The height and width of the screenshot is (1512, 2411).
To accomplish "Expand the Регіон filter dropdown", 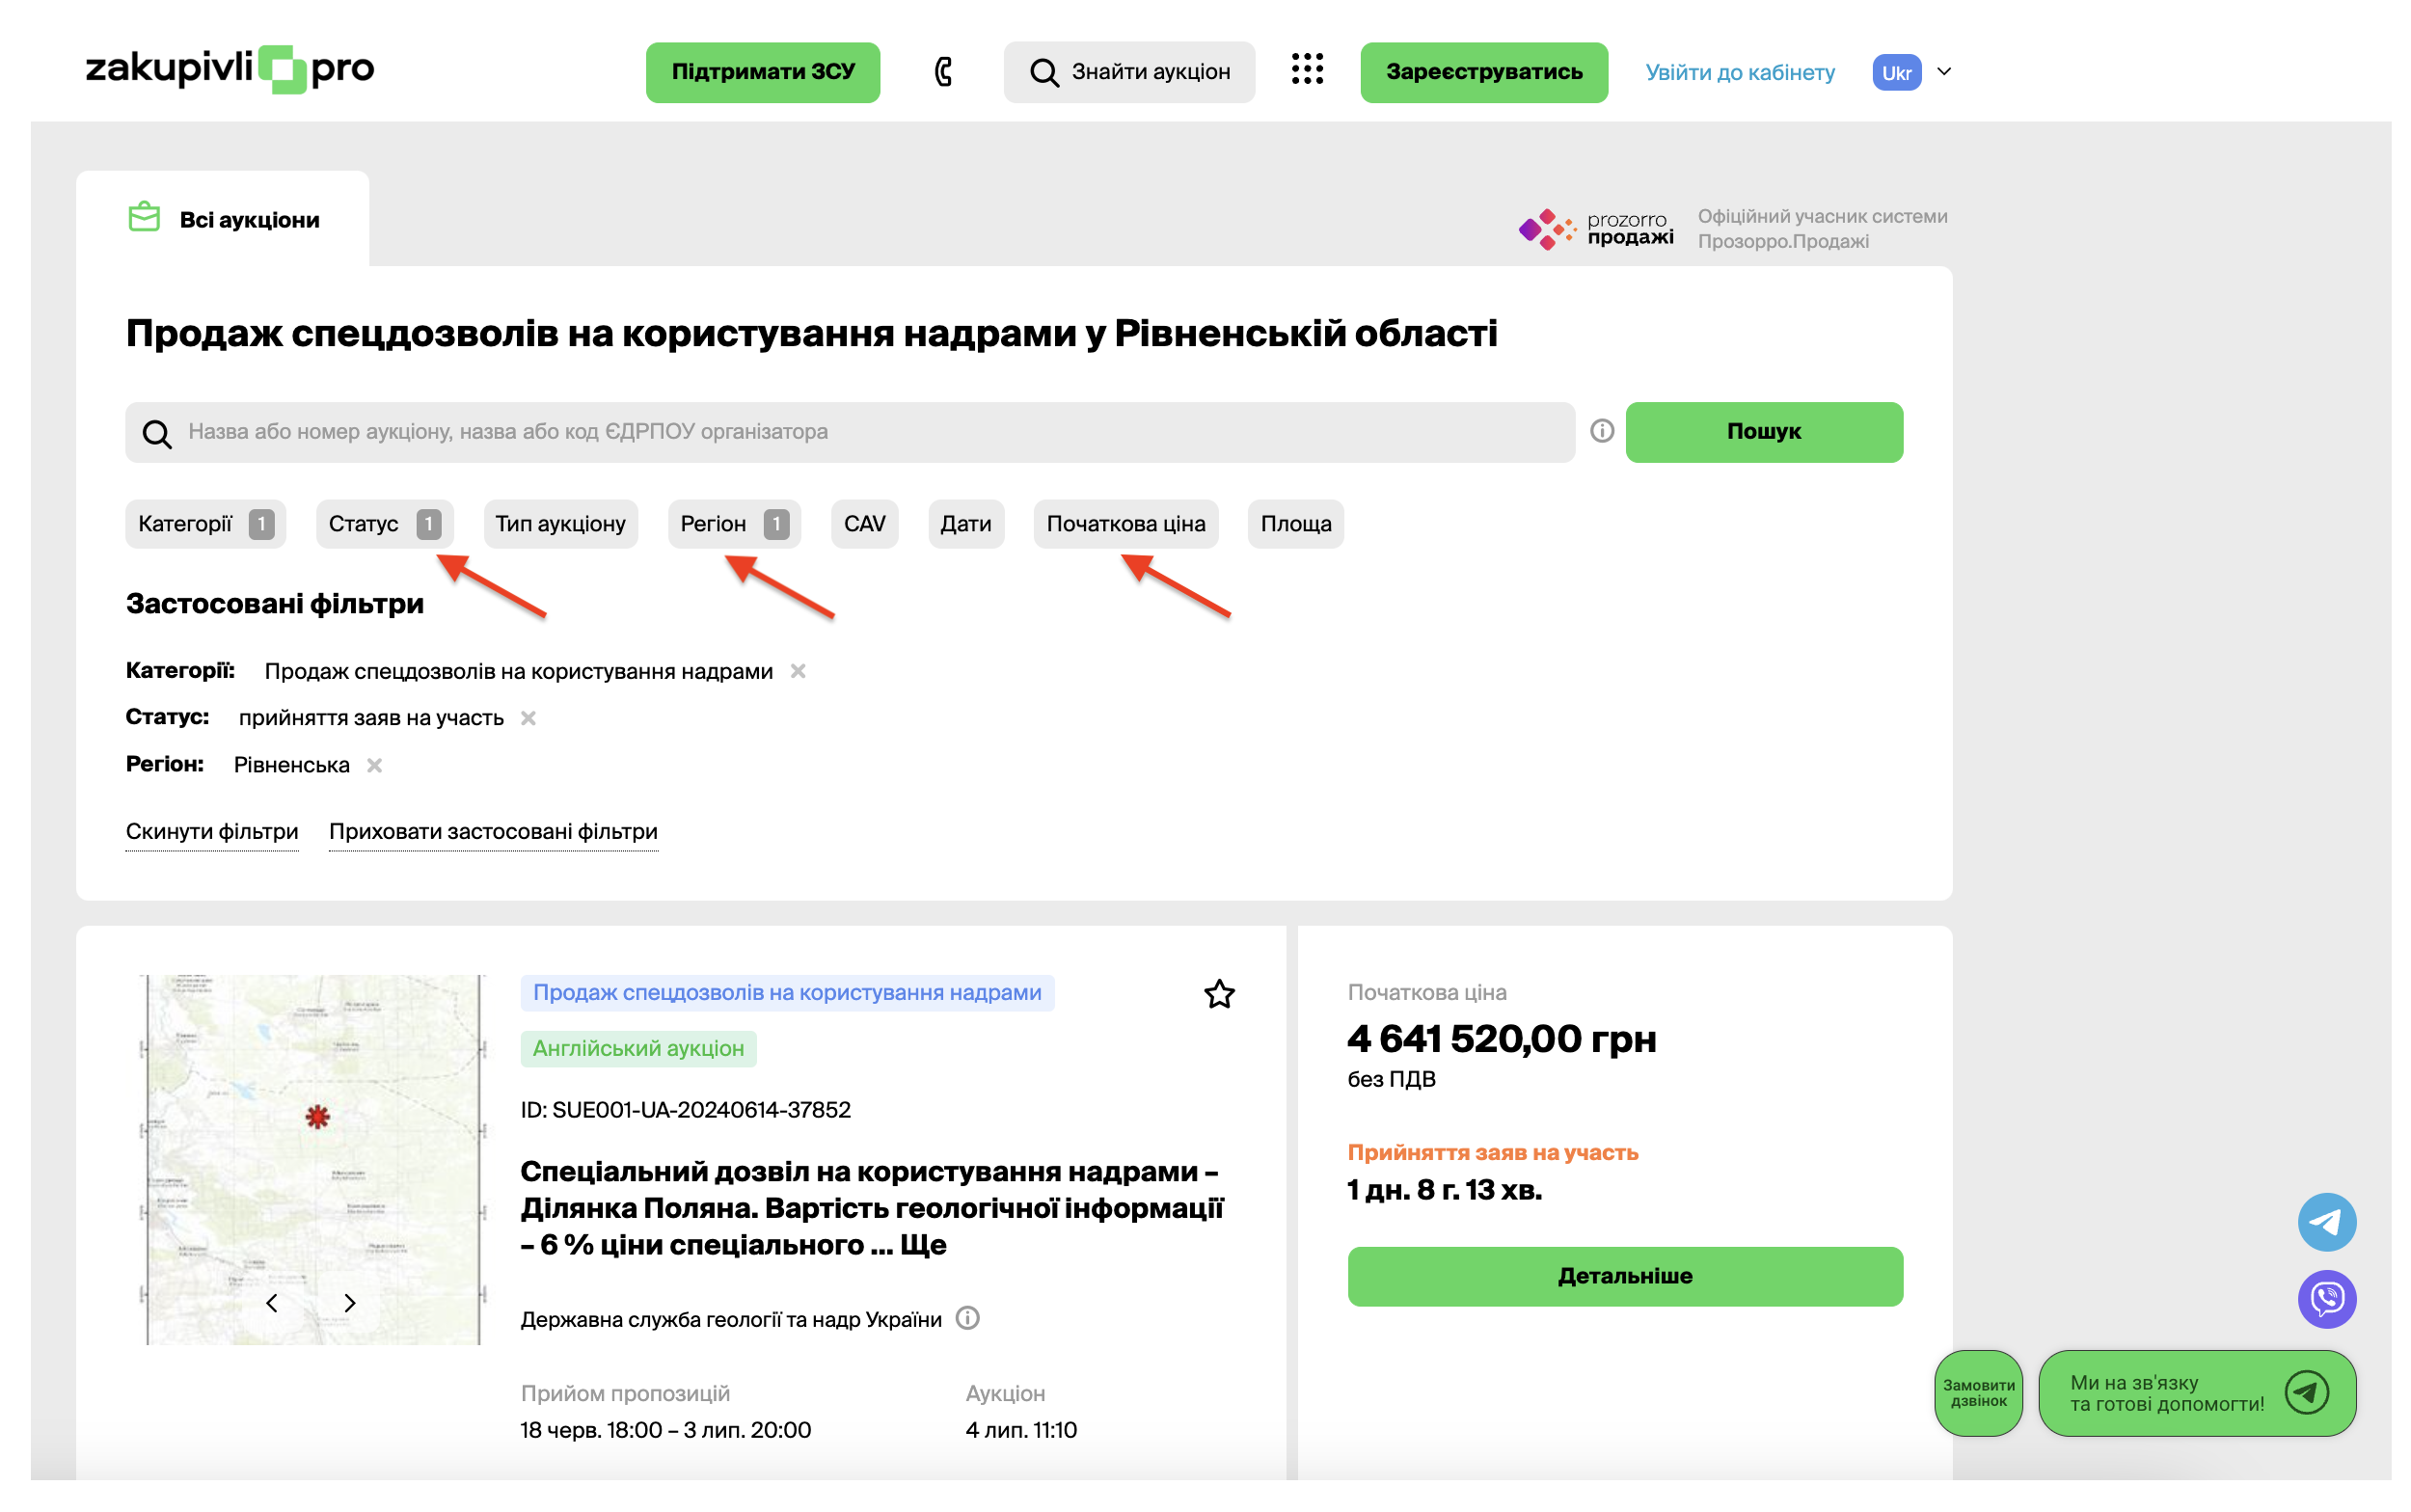I will click(733, 524).
